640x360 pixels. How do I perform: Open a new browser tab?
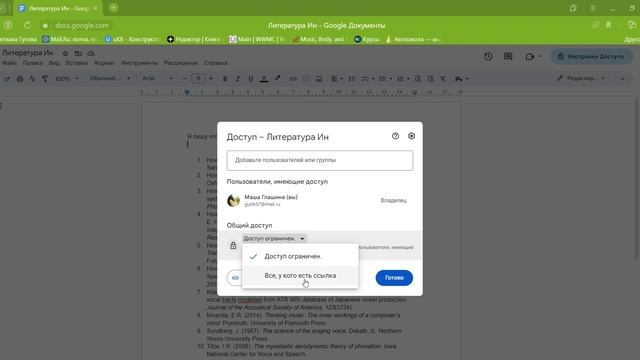[113, 8]
